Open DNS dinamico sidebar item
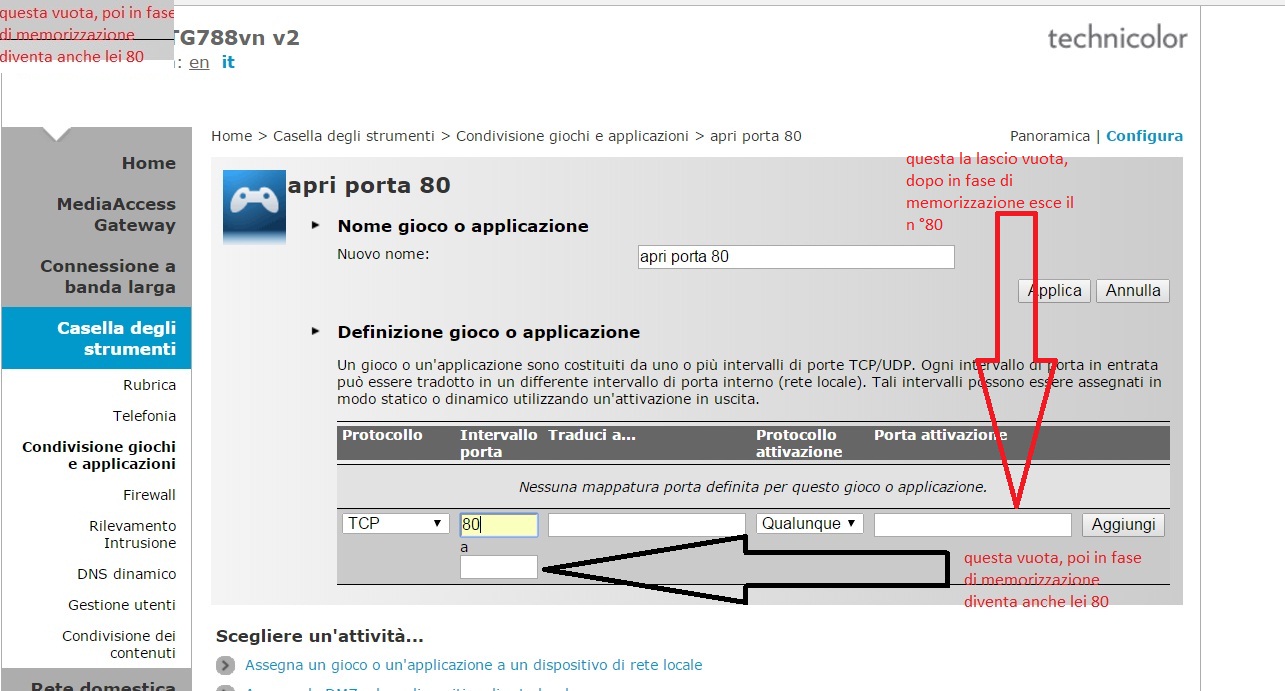Viewport: 1285px width, 691px height. click(x=126, y=574)
